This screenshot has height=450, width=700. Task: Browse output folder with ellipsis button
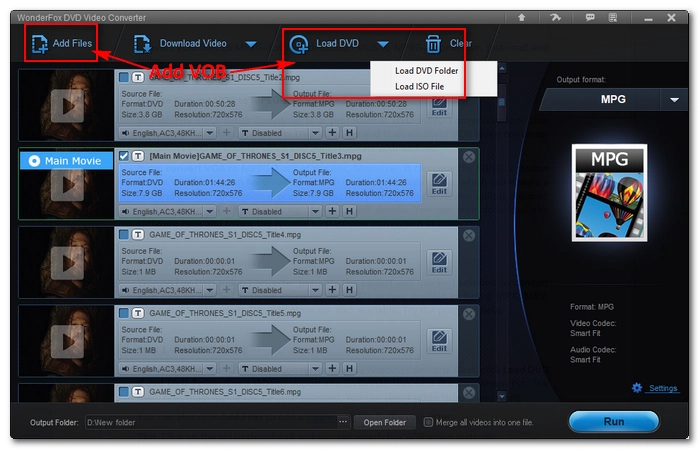pos(343,421)
